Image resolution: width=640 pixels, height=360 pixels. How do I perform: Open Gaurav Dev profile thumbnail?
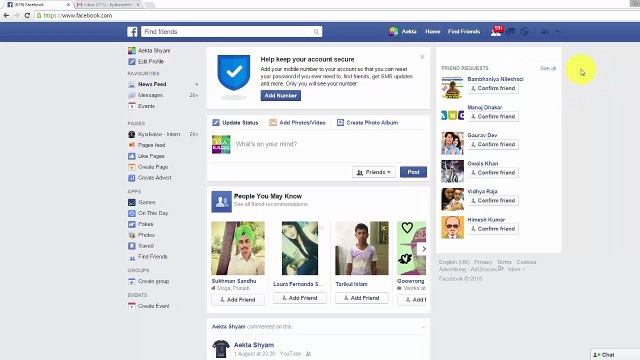coord(452,143)
